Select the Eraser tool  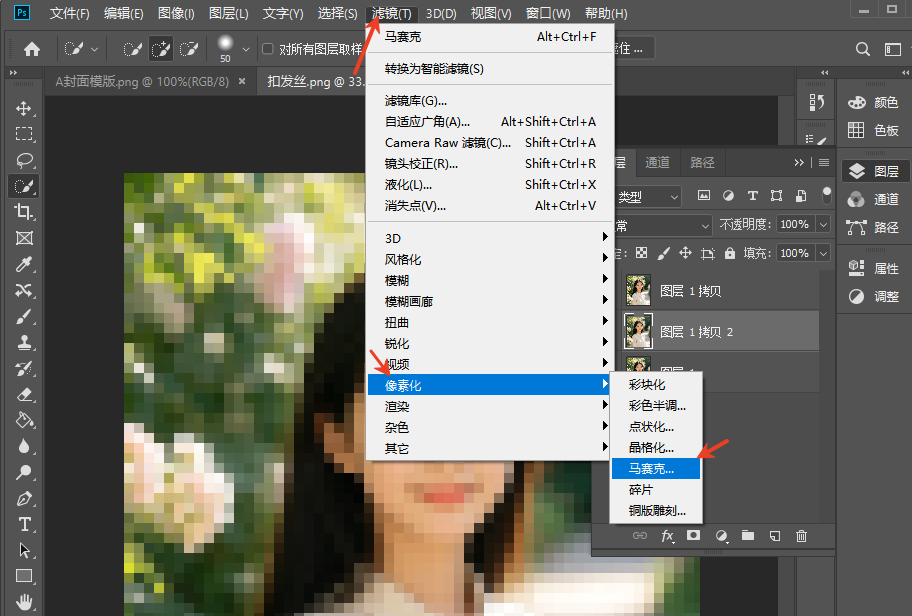(x=24, y=394)
